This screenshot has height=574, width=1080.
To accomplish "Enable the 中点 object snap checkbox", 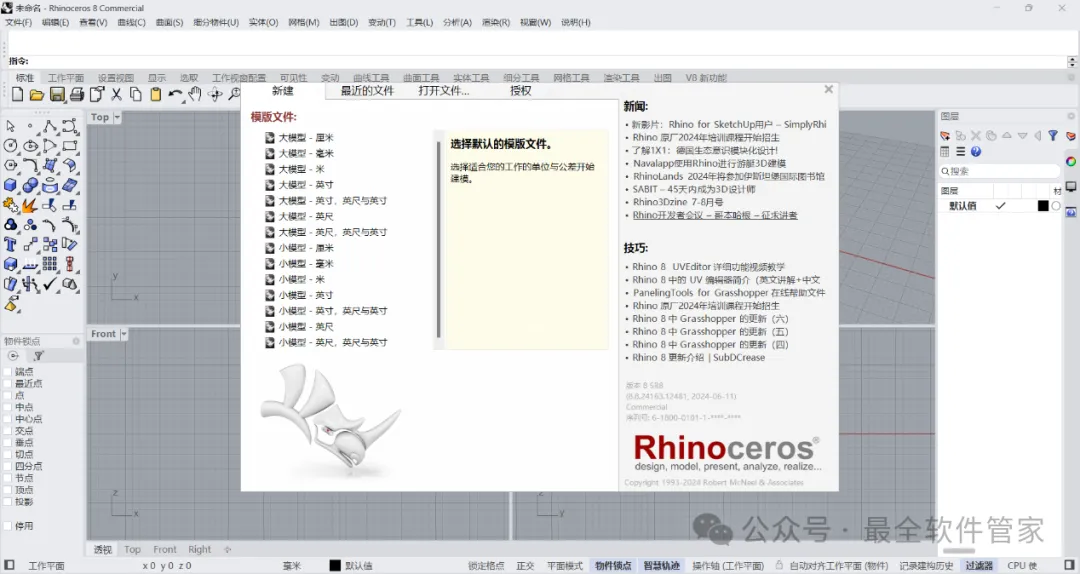I will [8, 407].
